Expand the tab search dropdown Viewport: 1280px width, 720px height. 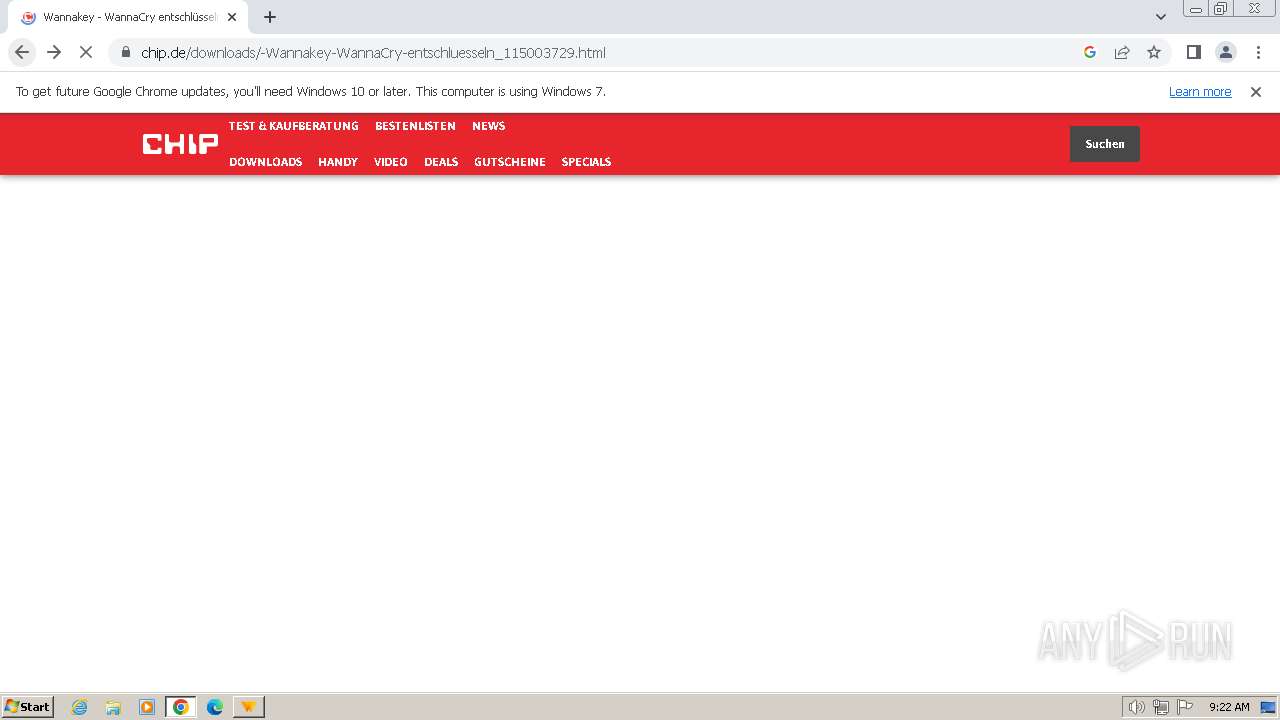click(x=1161, y=17)
